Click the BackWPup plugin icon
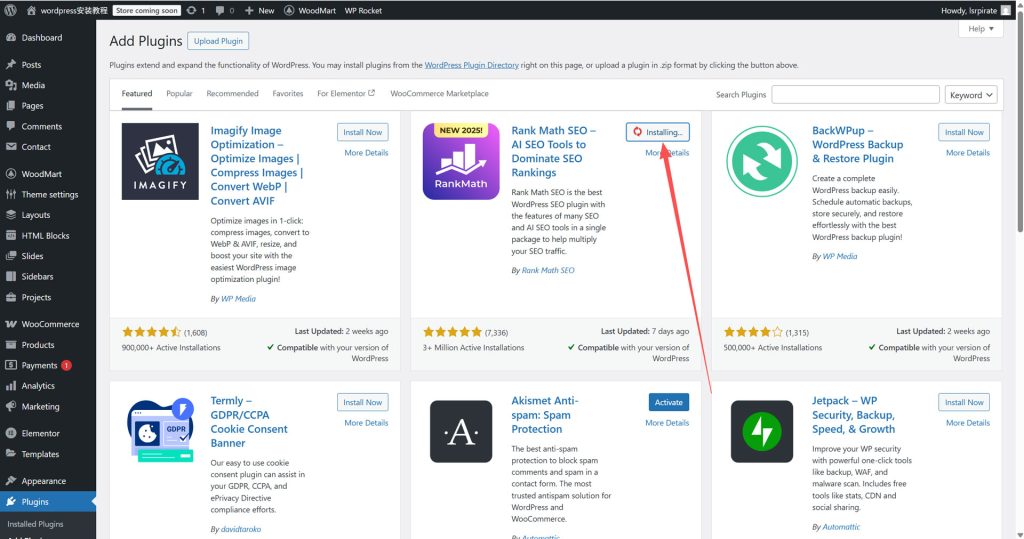Image resolution: width=1024 pixels, height=539 pixels. (762, 161)
